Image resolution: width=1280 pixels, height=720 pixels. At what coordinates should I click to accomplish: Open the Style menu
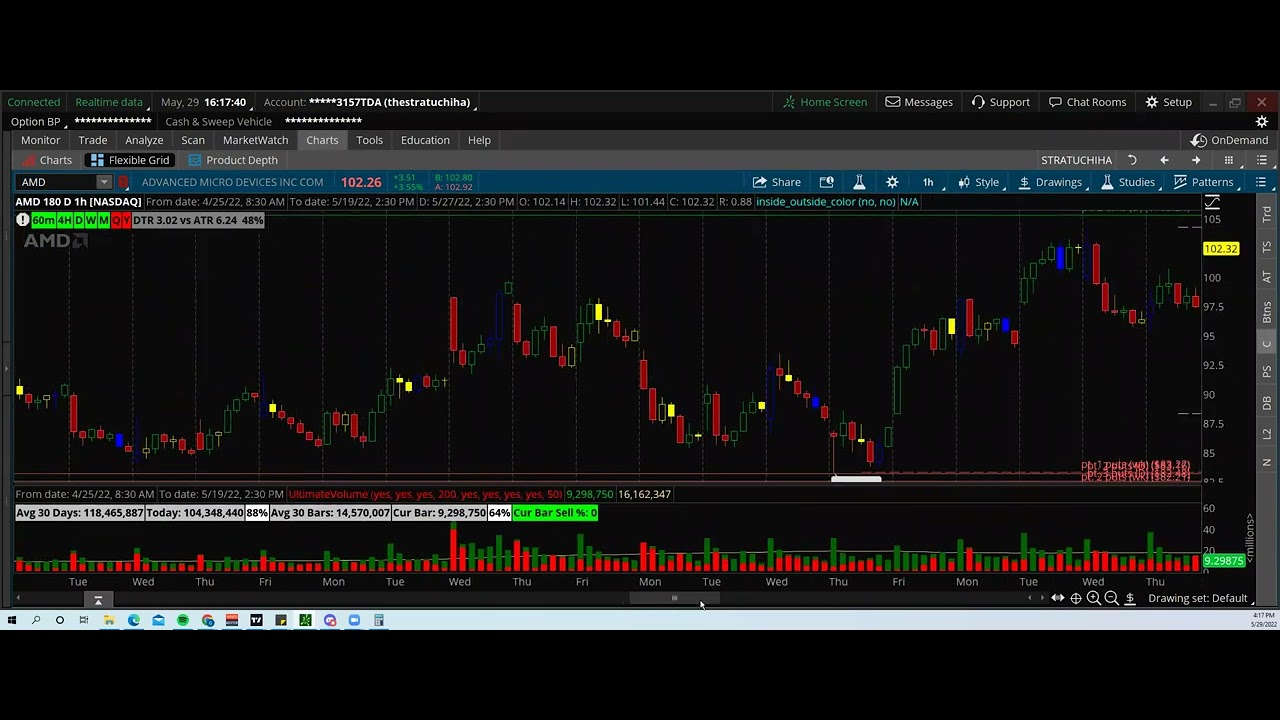tap(978, 182)
